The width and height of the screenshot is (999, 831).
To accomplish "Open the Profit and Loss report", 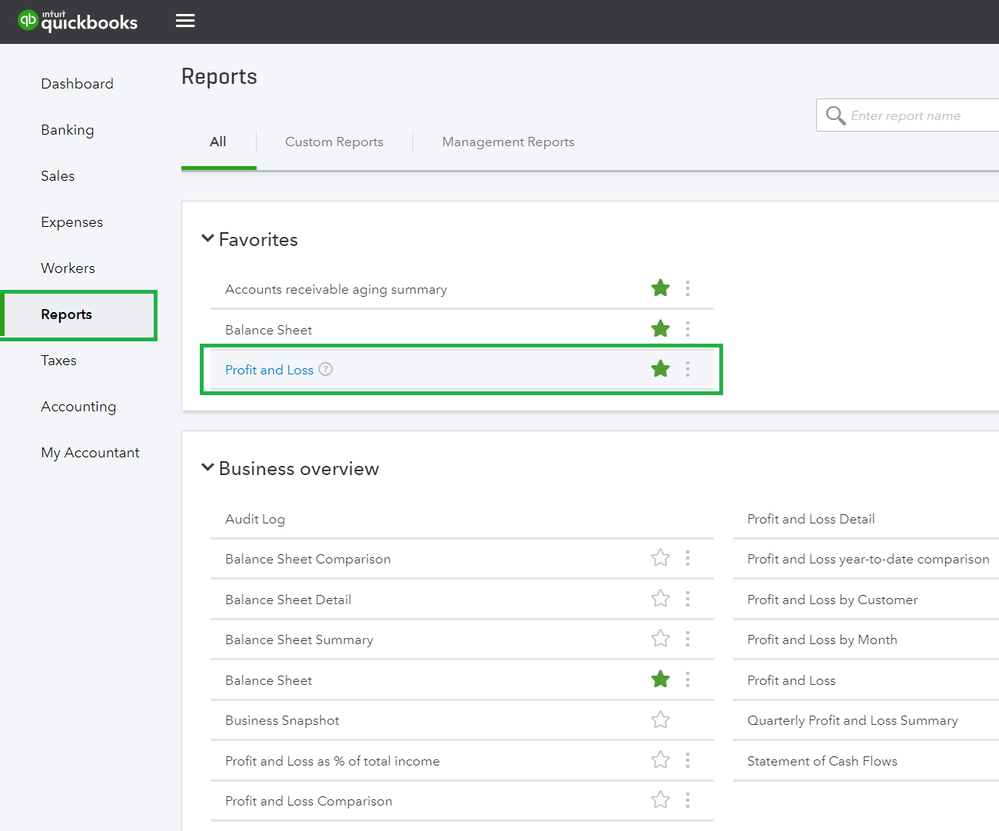I will click(269, 369).
